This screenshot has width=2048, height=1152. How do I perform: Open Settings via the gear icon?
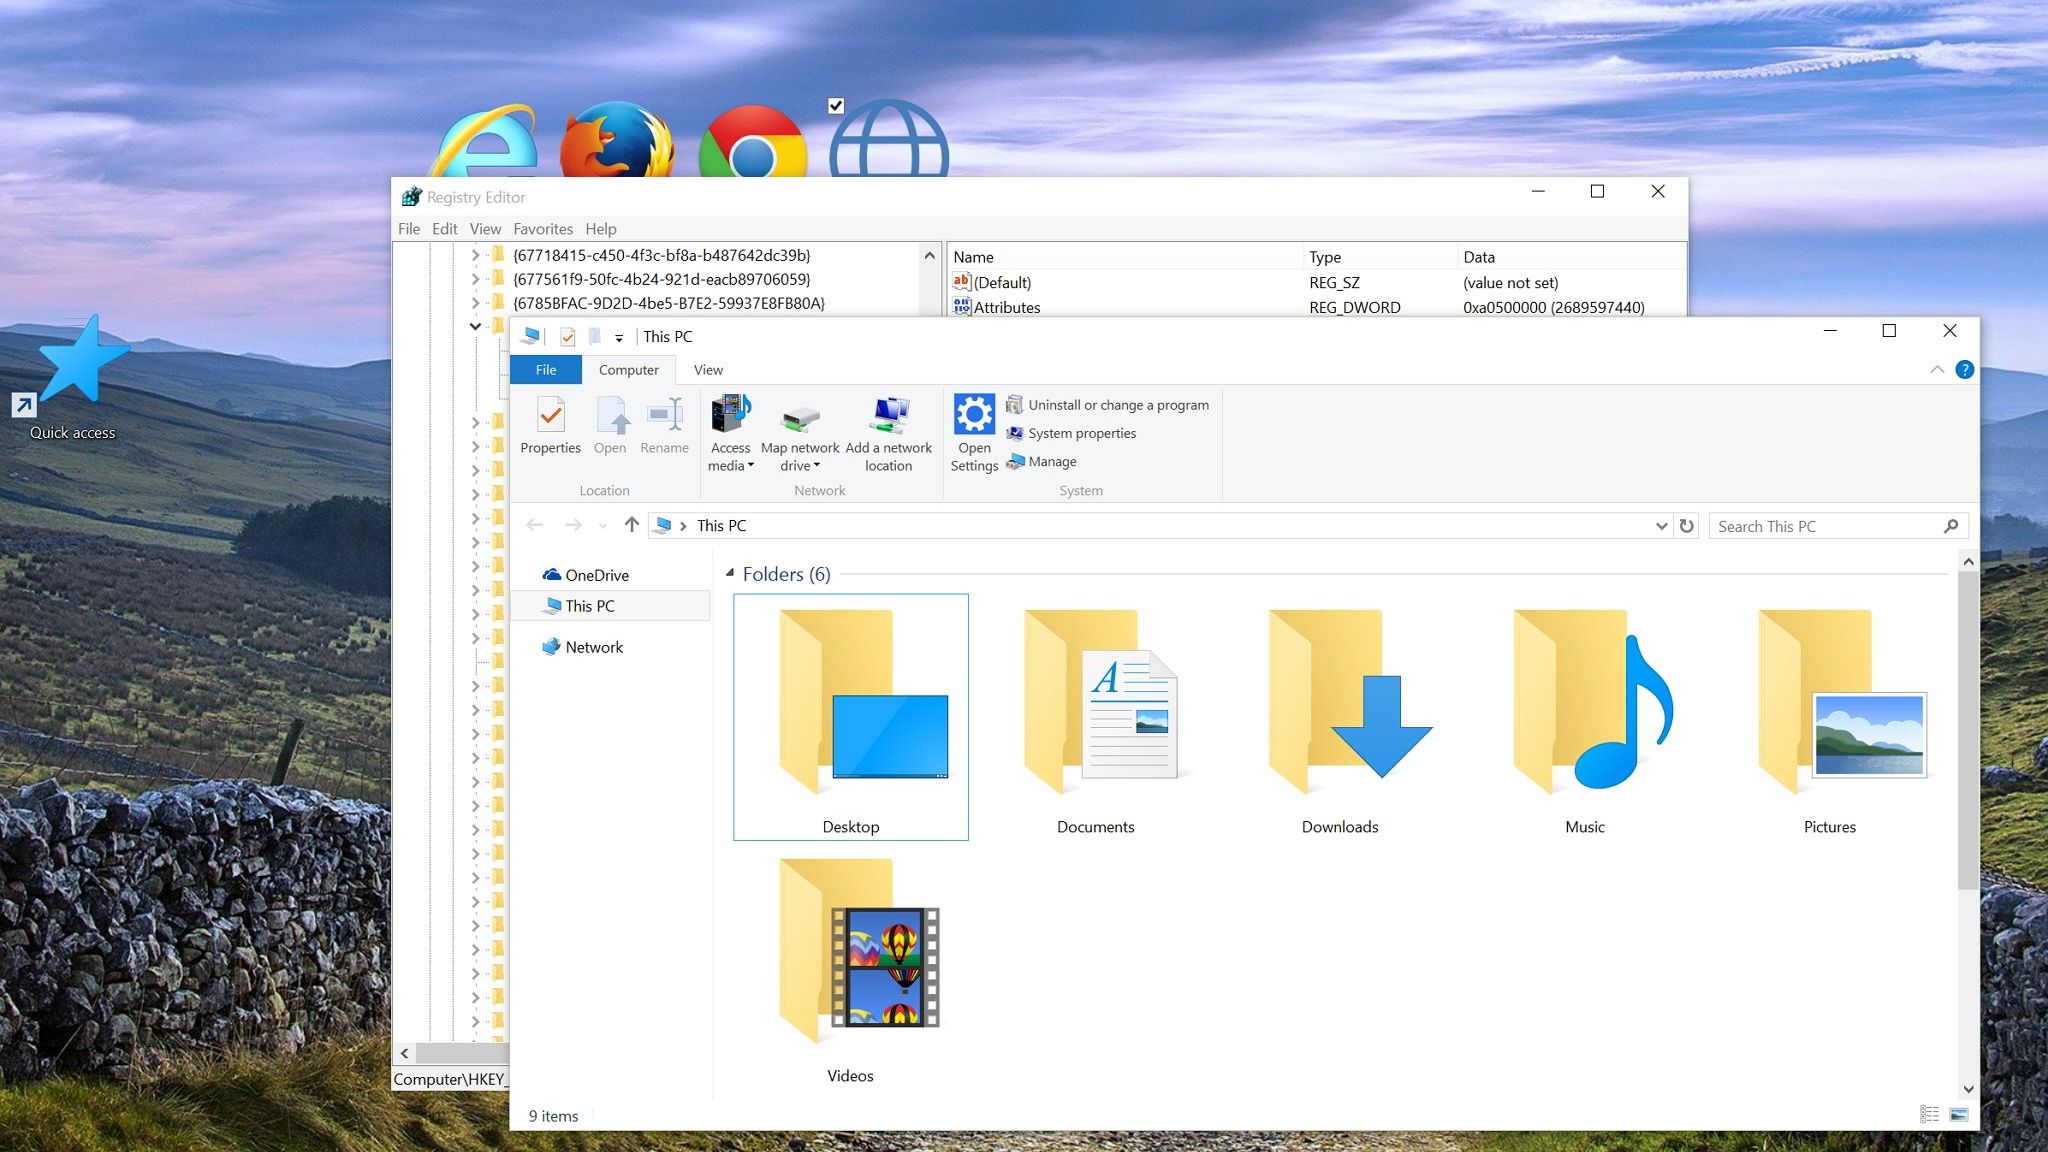(974, 414)
